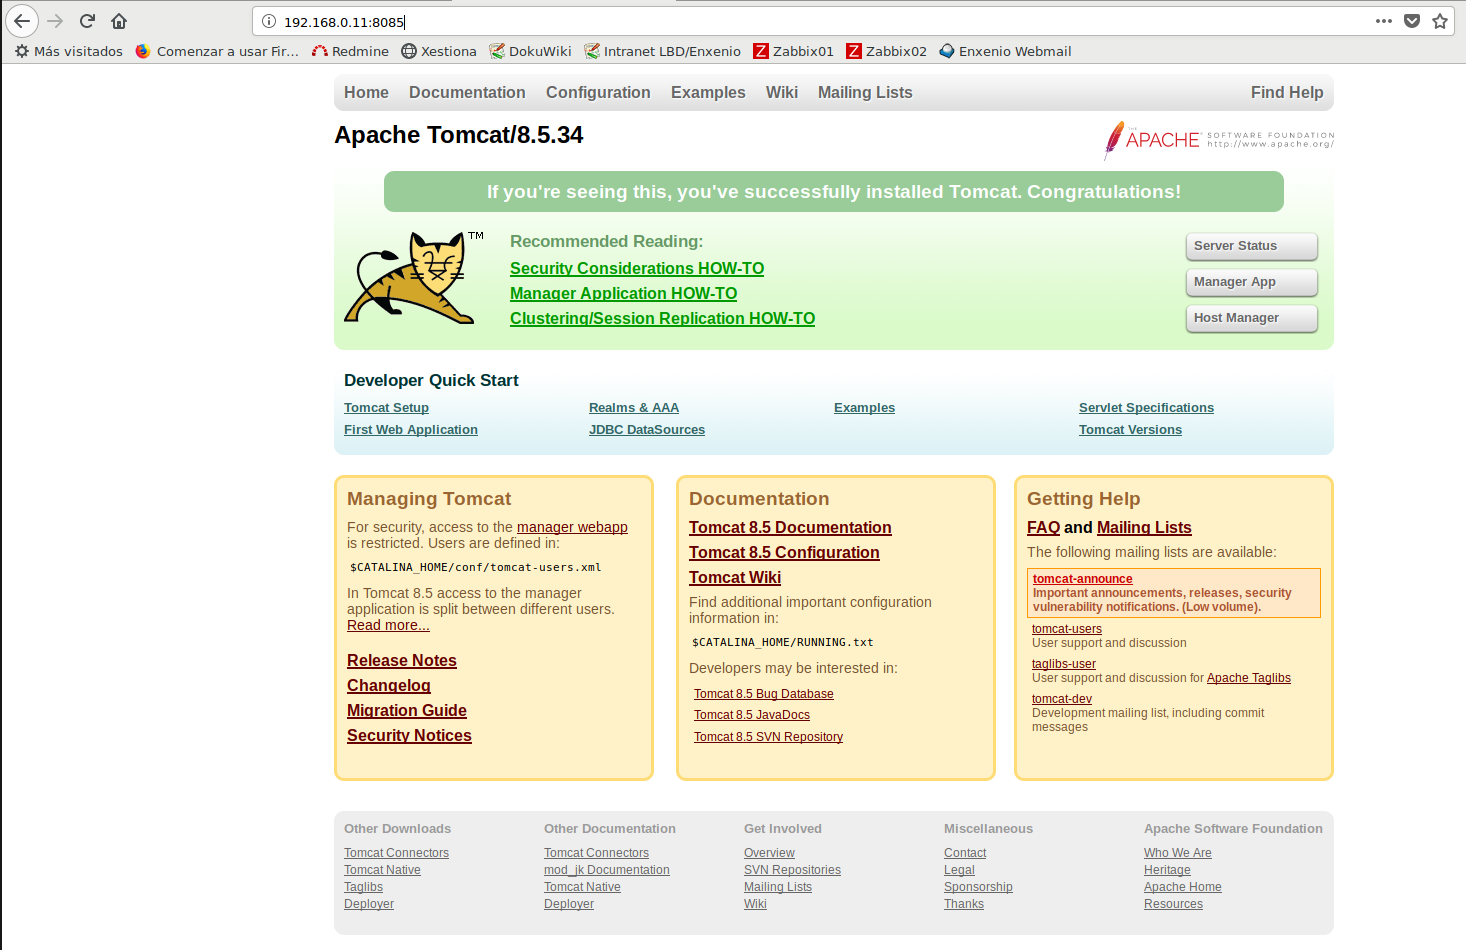The width and height of the screenshot is (1466, 950).
Task: Reload the page with the refresh icon
Action: [x=87, y=21]
